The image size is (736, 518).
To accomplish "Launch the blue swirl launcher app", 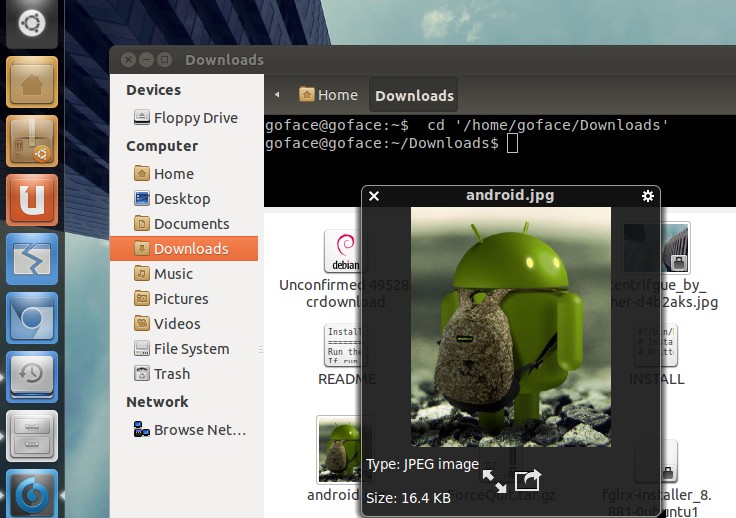I will coord(32,494).
